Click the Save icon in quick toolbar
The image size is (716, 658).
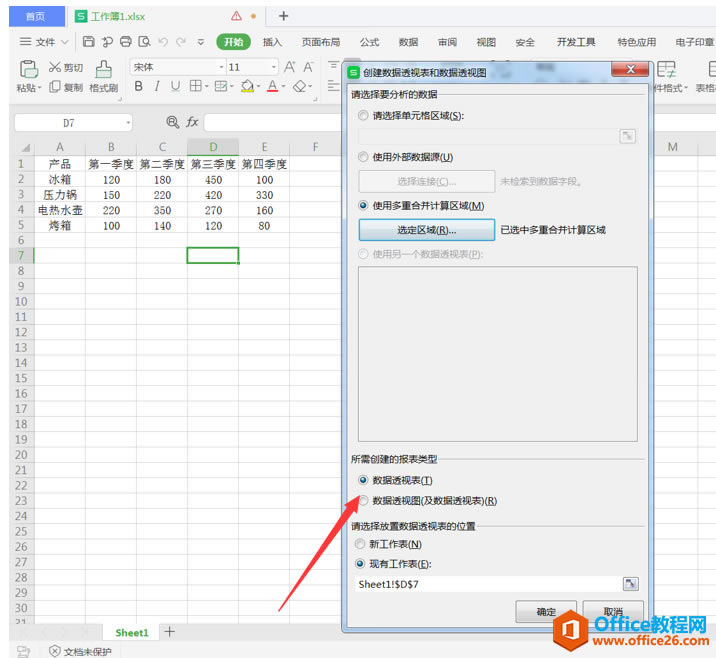89,42
